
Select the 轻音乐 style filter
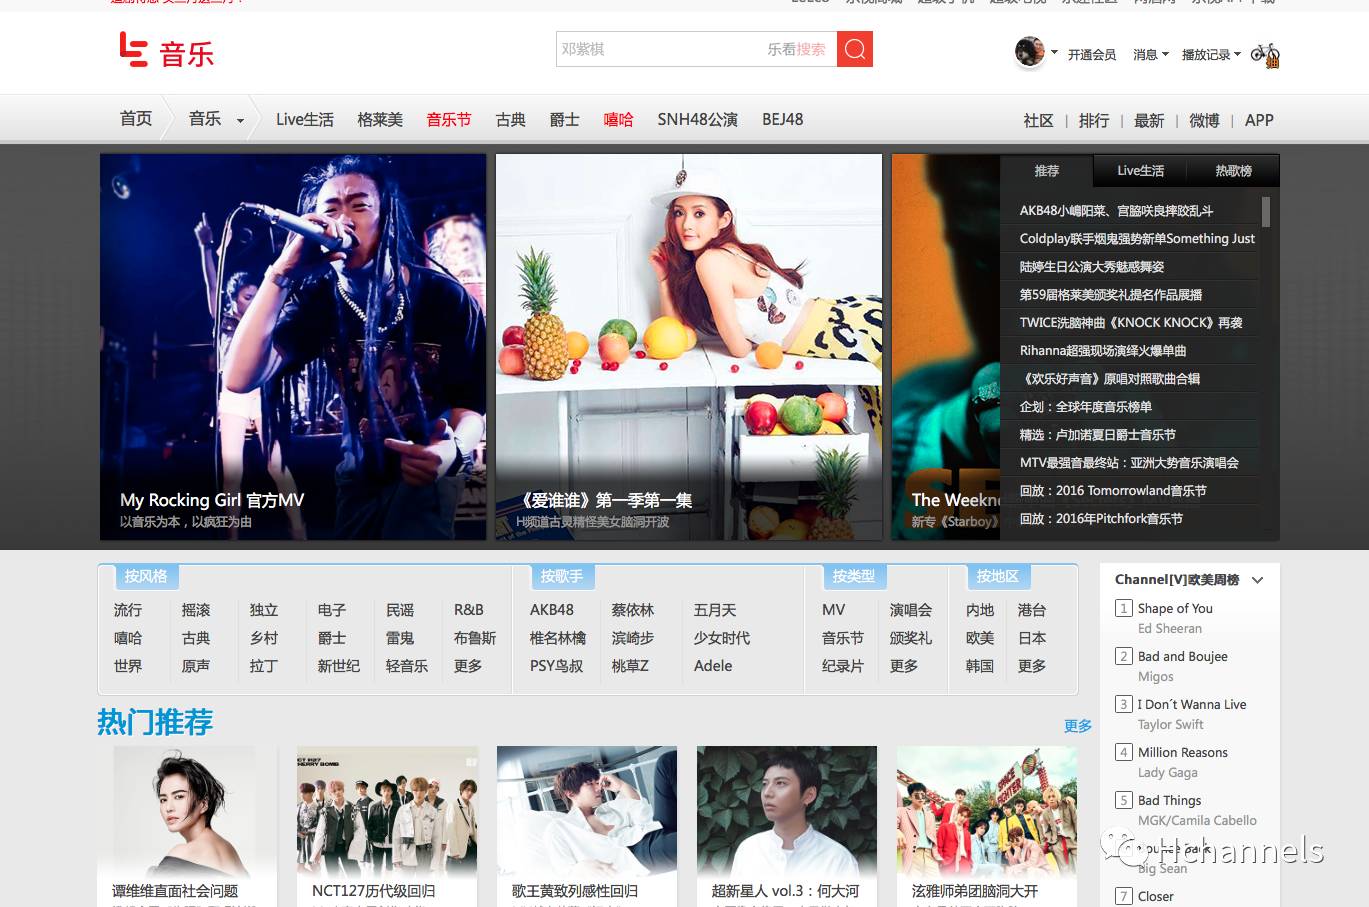tap(407, 666)
